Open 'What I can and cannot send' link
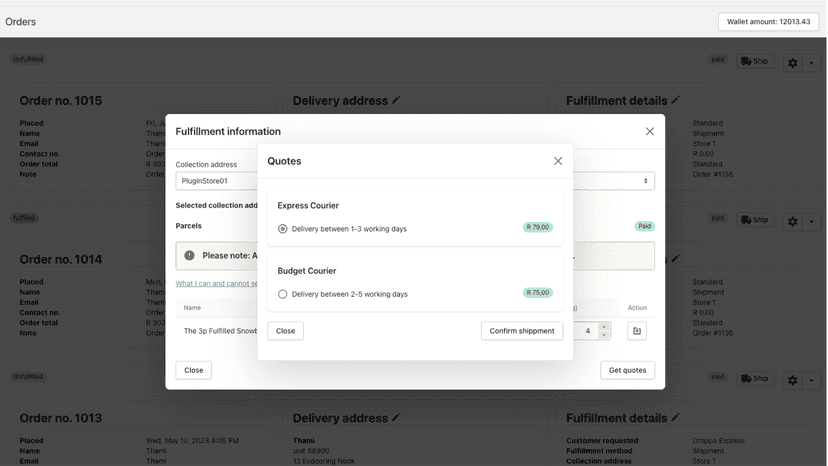The width and height of the screenshot is (828, 466). point(217,283)
